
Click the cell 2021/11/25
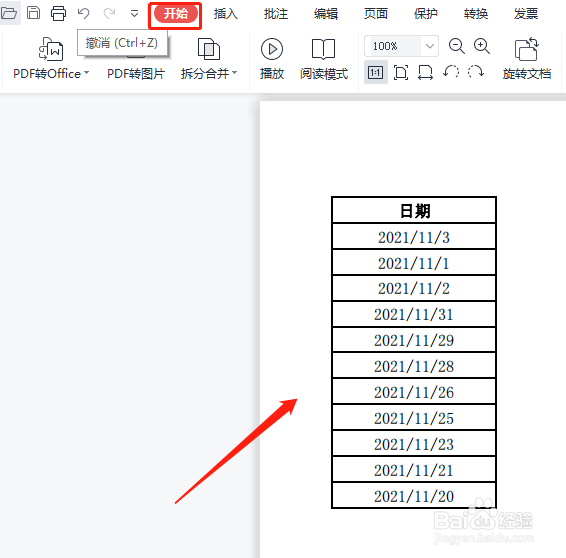pos(414,418)
